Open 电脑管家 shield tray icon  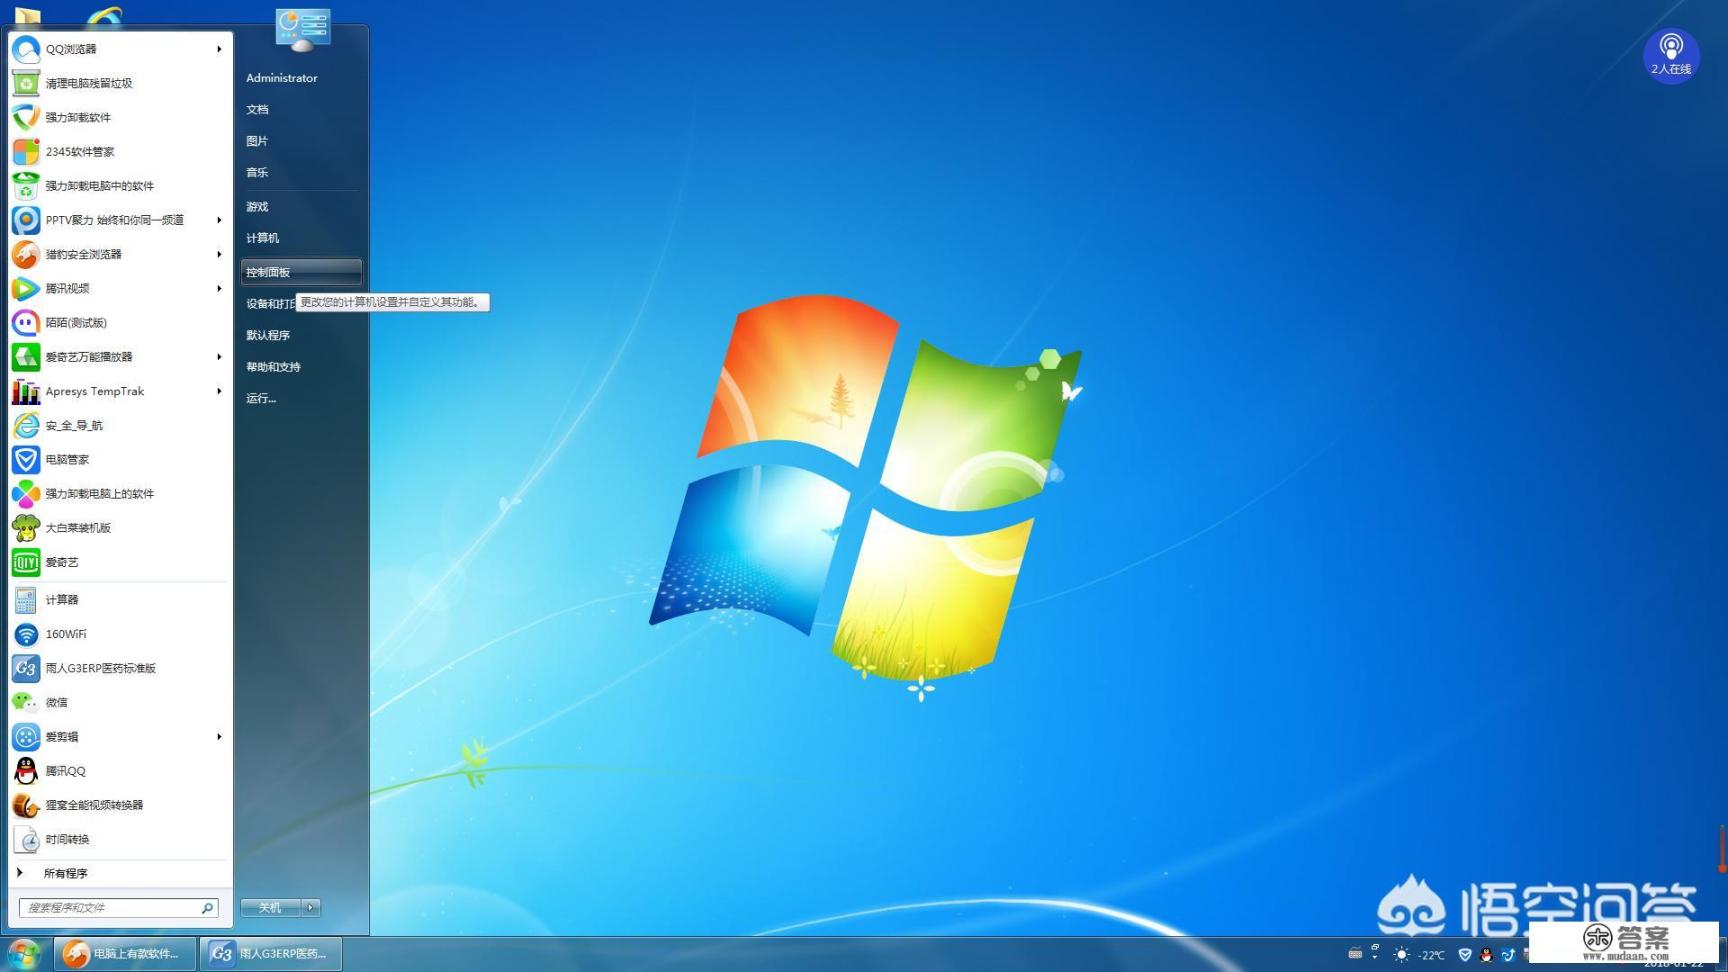pyautogui.click(x=1465, y=955)
